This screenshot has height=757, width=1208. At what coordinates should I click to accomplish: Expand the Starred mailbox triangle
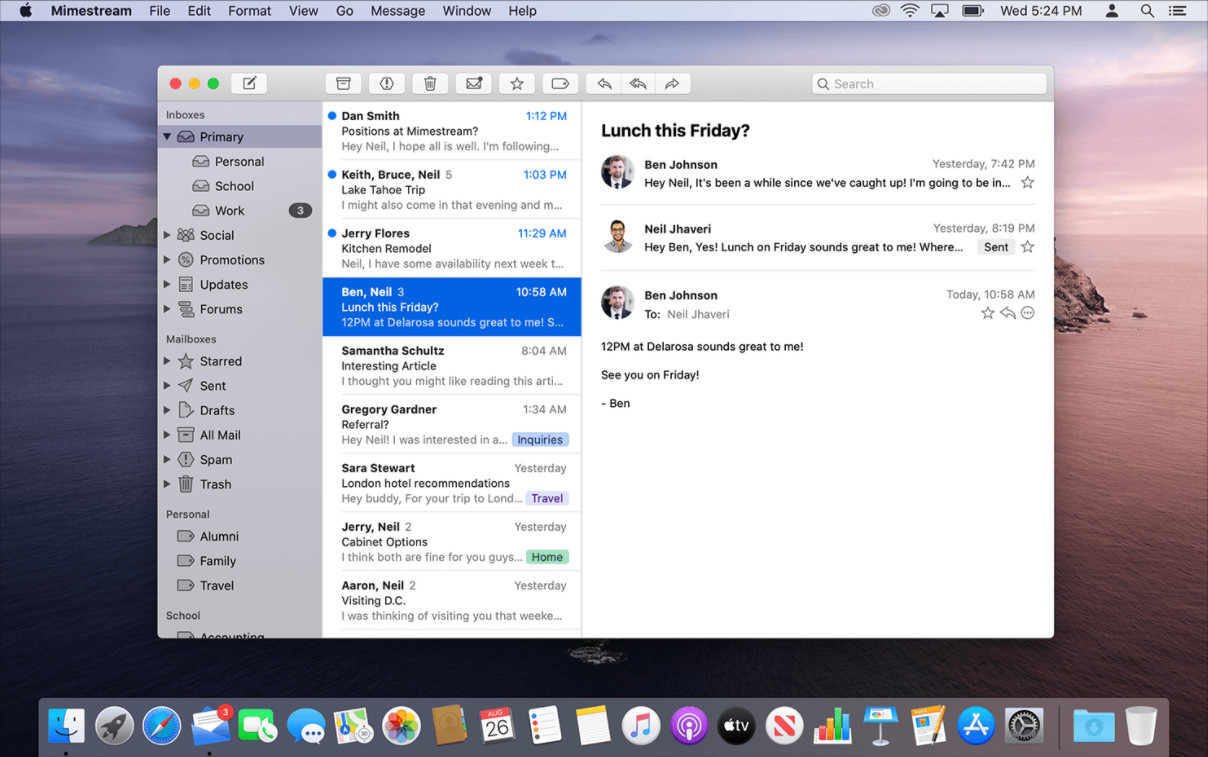(167, 361)
